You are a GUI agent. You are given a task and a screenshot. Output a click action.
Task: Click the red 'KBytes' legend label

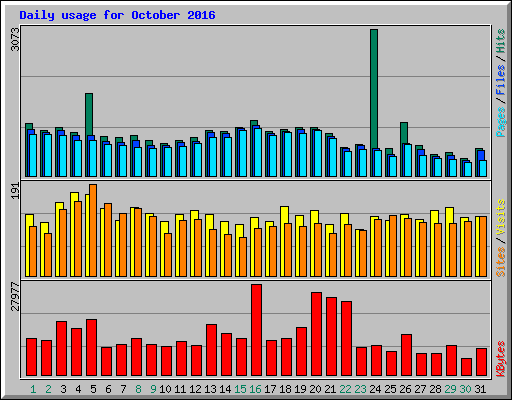point(501,359)
